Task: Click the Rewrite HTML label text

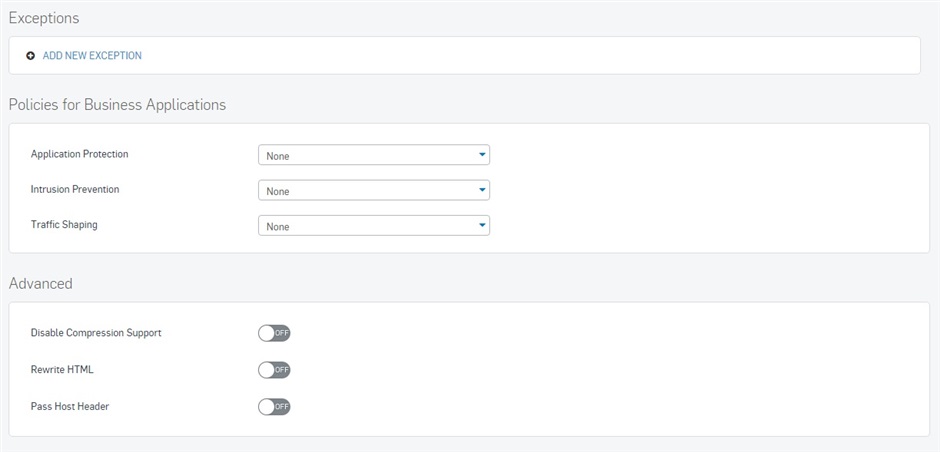Action: tap(62, 370)
